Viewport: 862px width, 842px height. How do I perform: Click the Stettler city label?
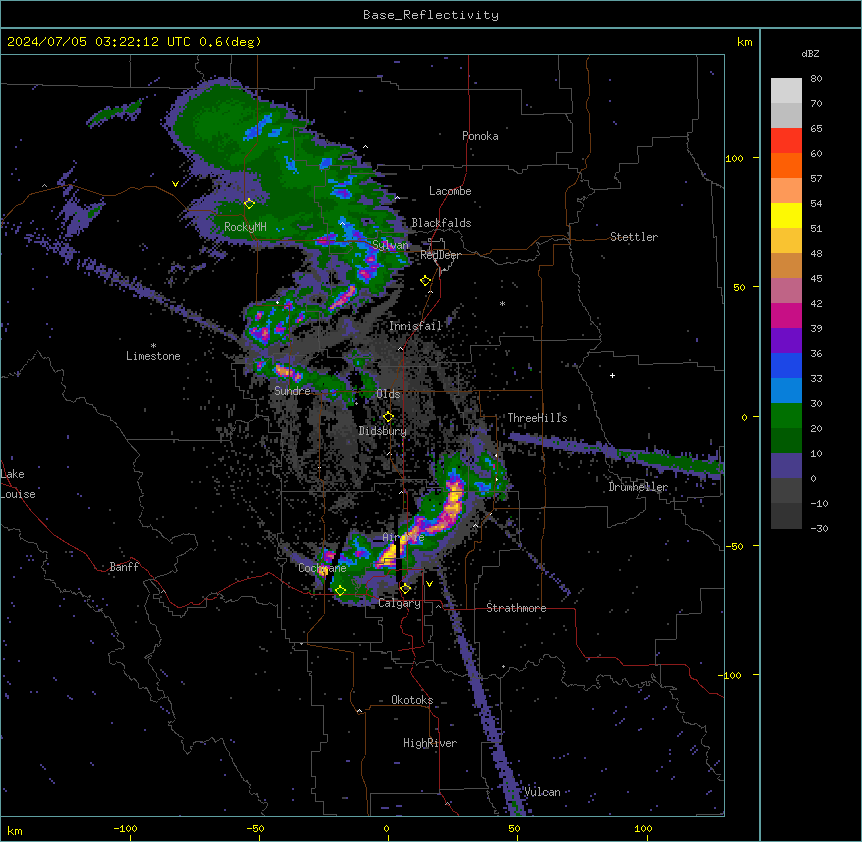[x=633, y=237]
